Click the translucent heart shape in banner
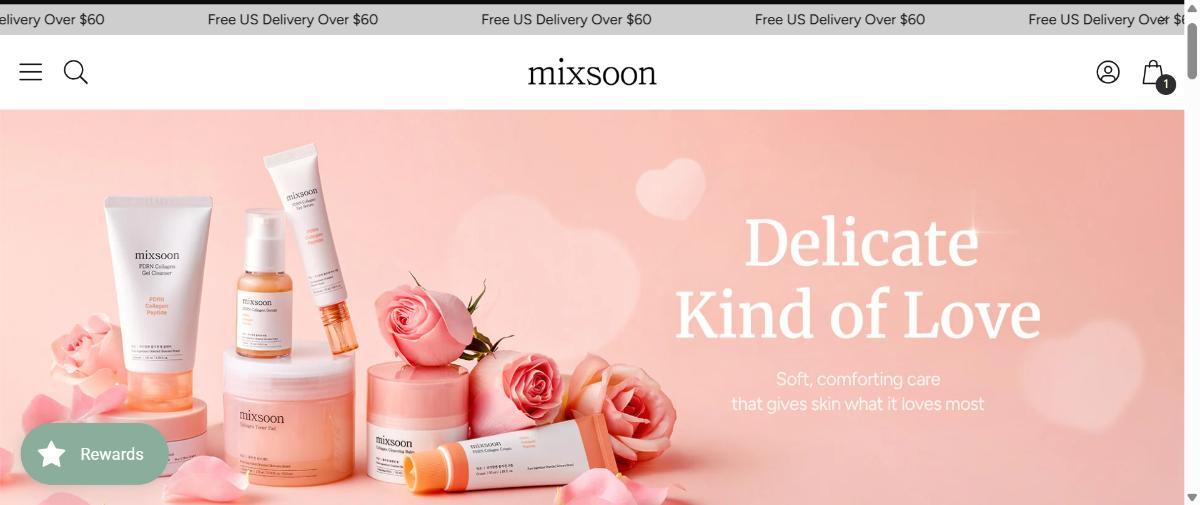The width and height of the screenshot is (1200, 505). [x=670, y=186]
